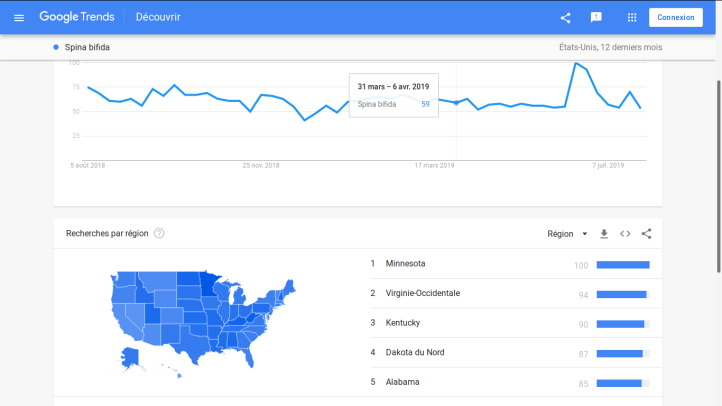Share the regional interest card

click(646, 234)
